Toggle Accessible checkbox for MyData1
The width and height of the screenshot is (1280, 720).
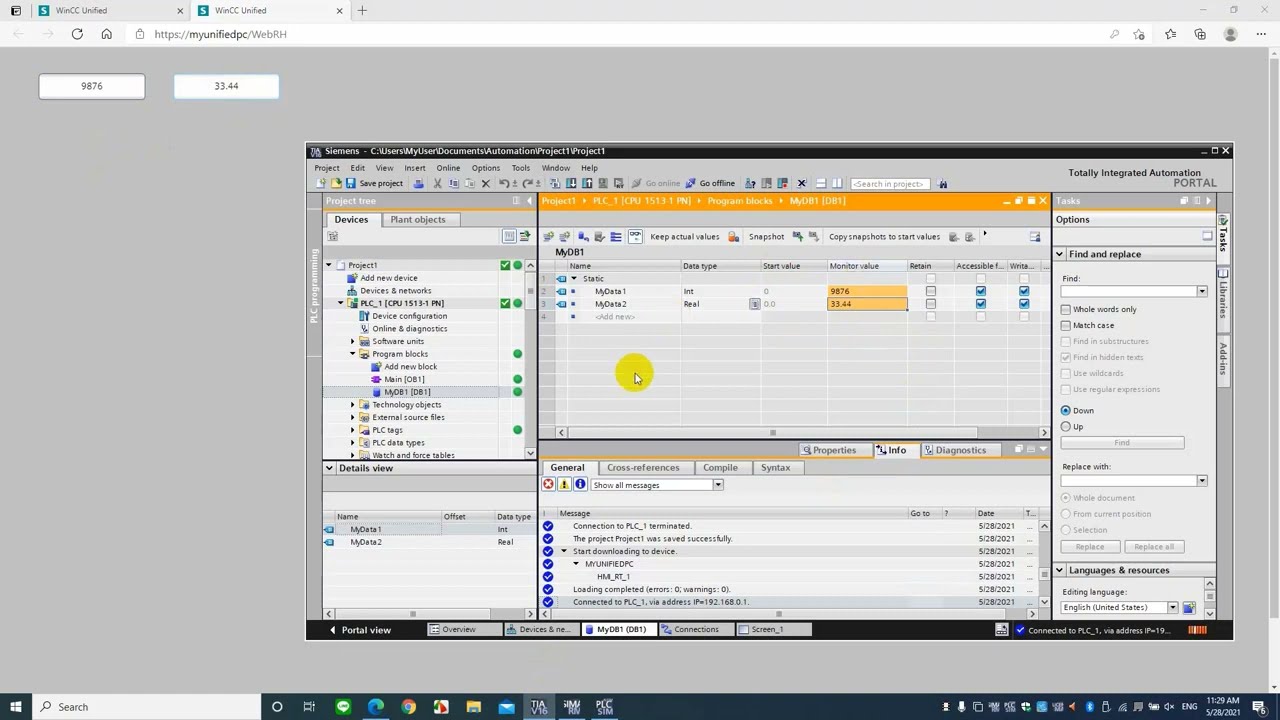tap(980, 291)
